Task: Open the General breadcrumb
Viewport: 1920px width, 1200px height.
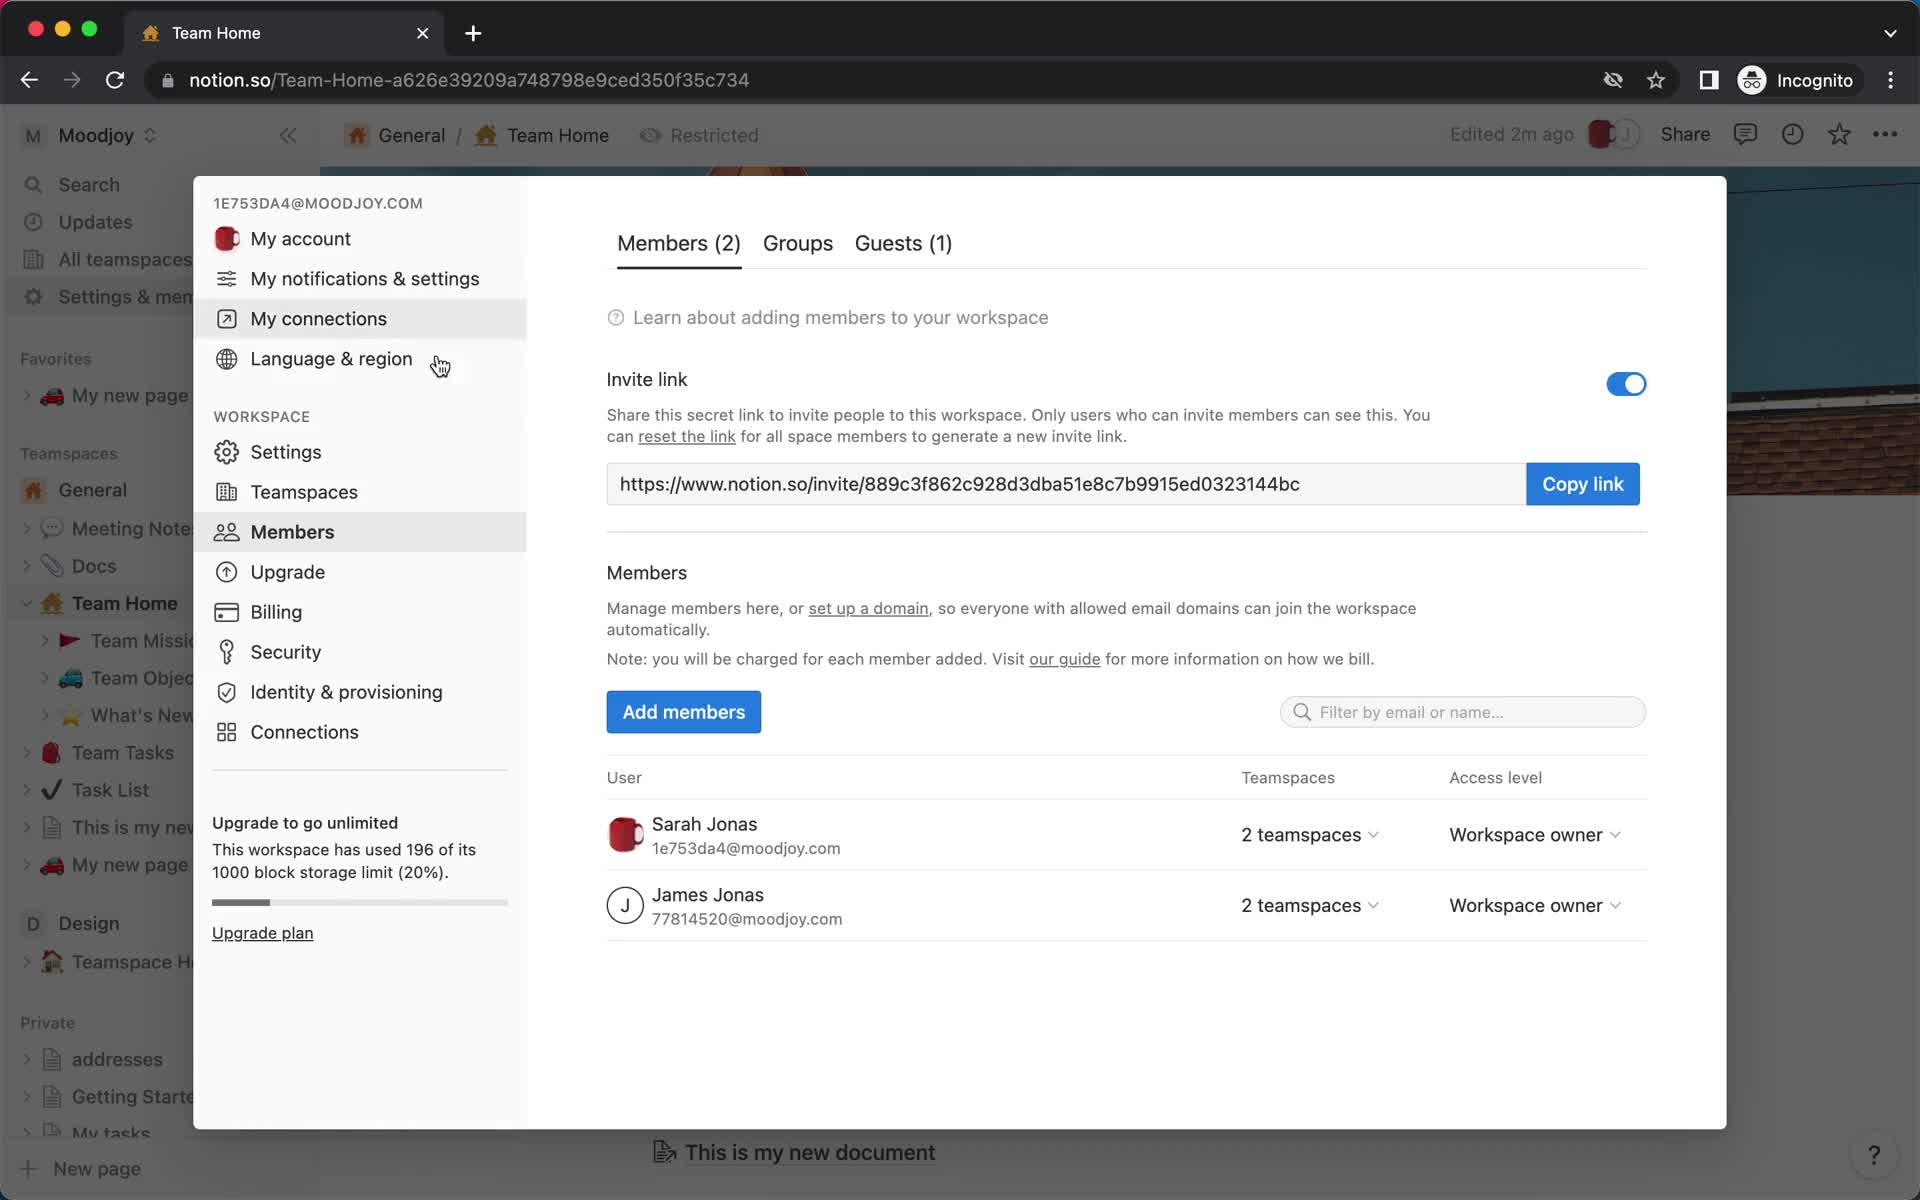Action: (x=396, y=135)
